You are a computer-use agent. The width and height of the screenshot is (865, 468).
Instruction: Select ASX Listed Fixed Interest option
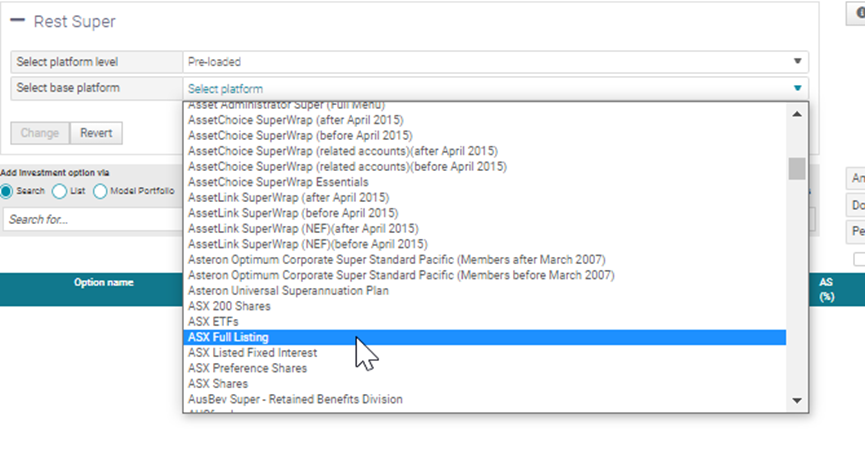point(484,353)
